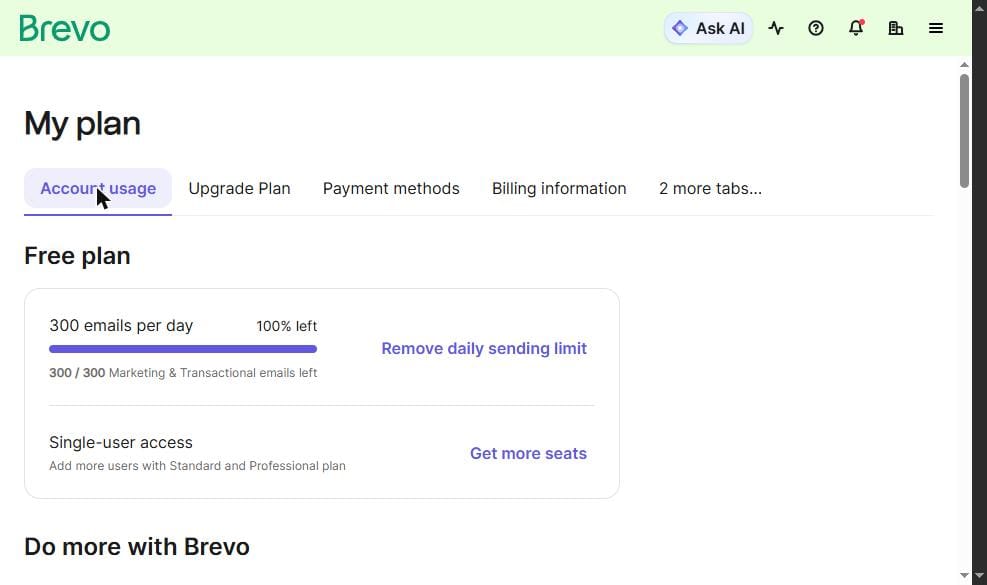This screenshot has width=987, height=585.
Task: Click the email usage progress bar
Action: [x=183, y=349]
